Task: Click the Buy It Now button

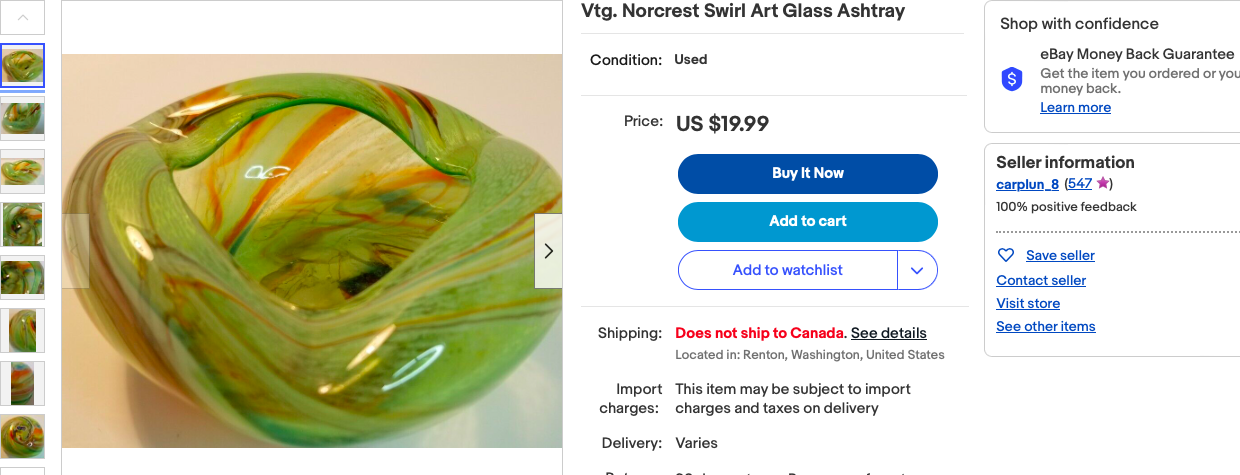Action: [807, 173]
